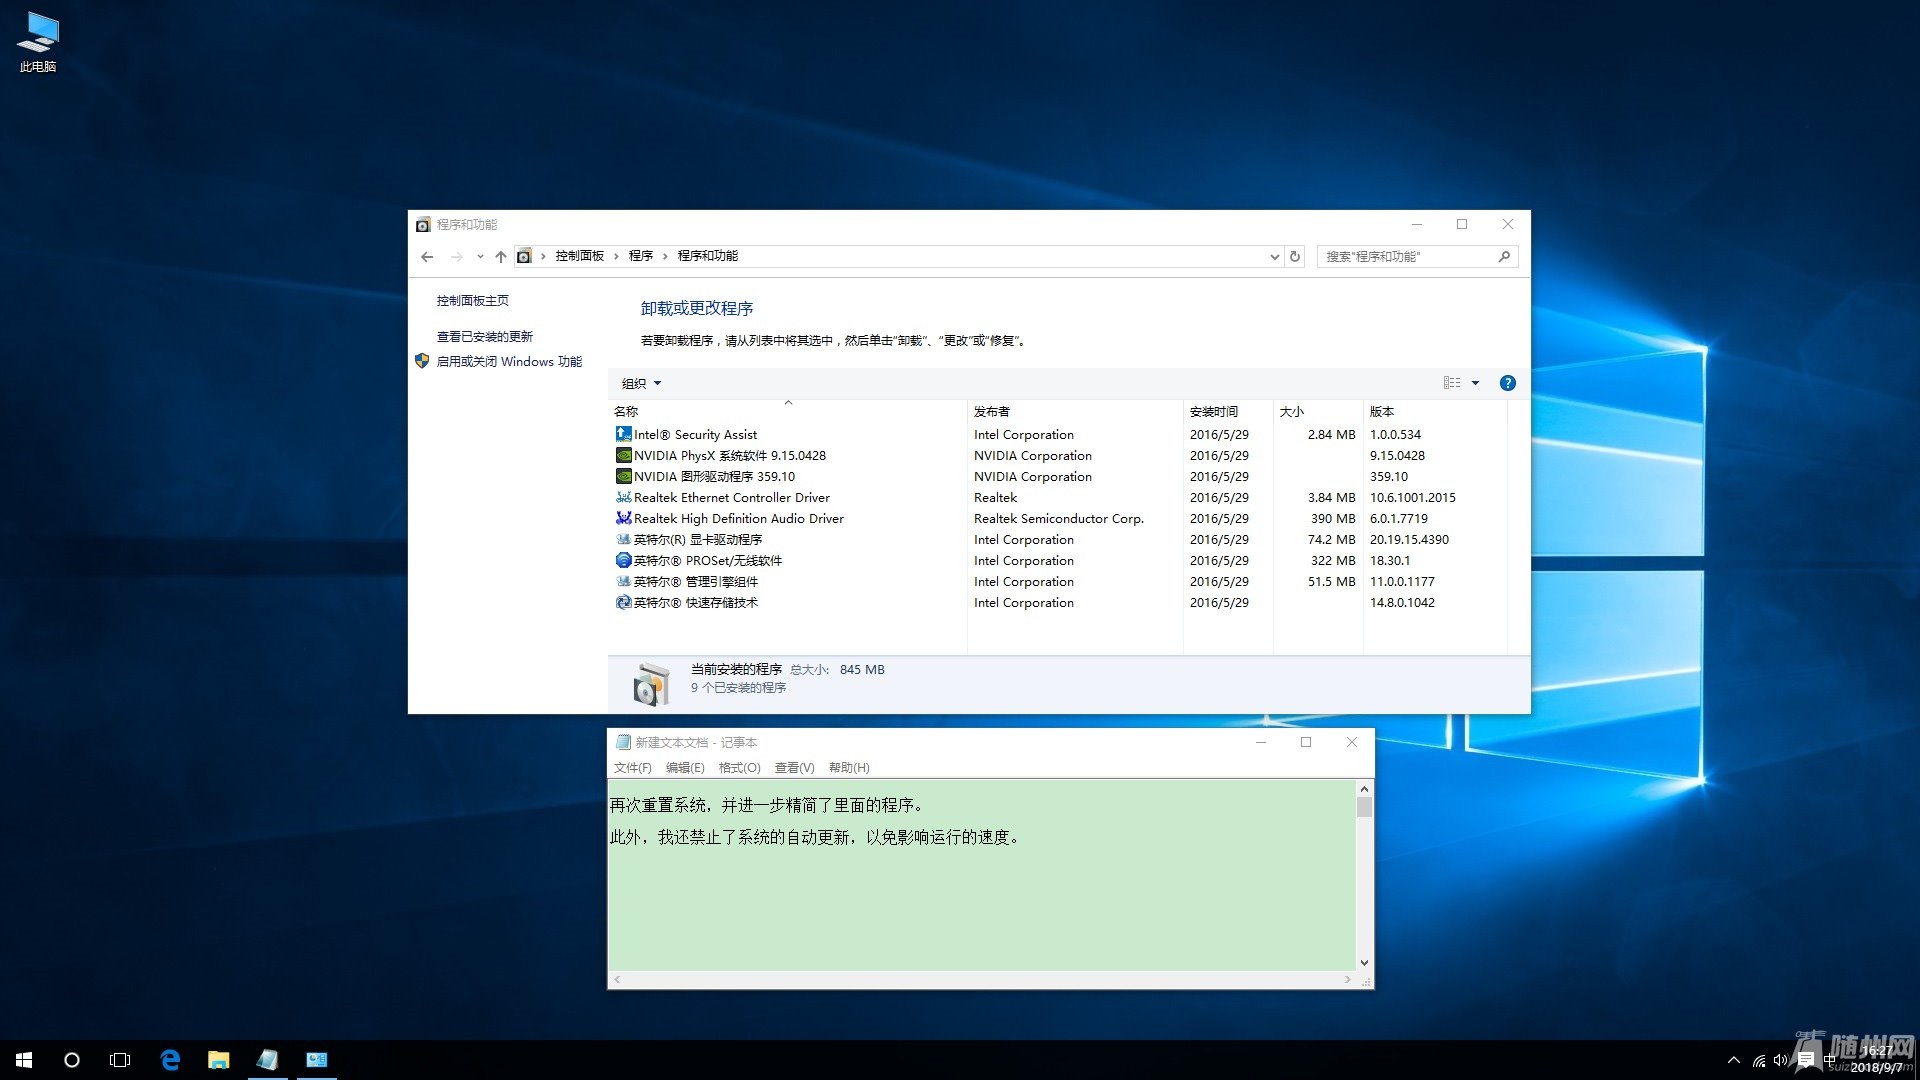Click Notepad vertical scrollbar up arrow

[1364, 789]
